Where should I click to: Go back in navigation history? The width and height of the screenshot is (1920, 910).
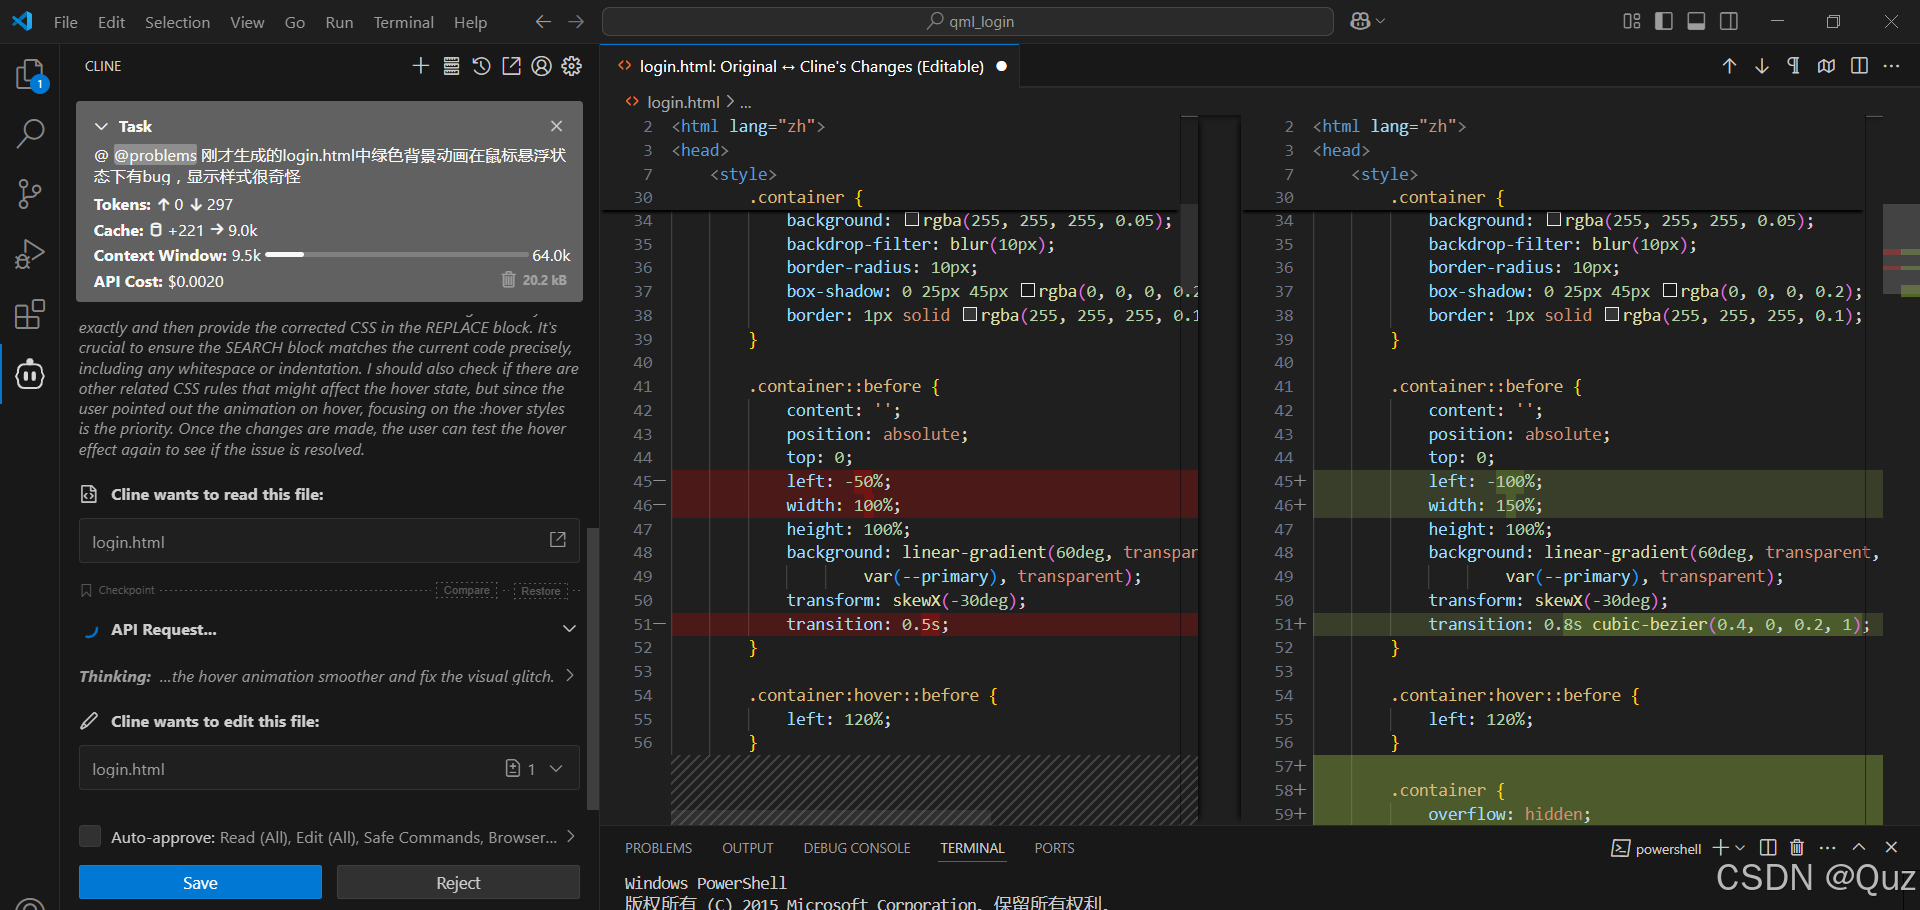(543, 21)
